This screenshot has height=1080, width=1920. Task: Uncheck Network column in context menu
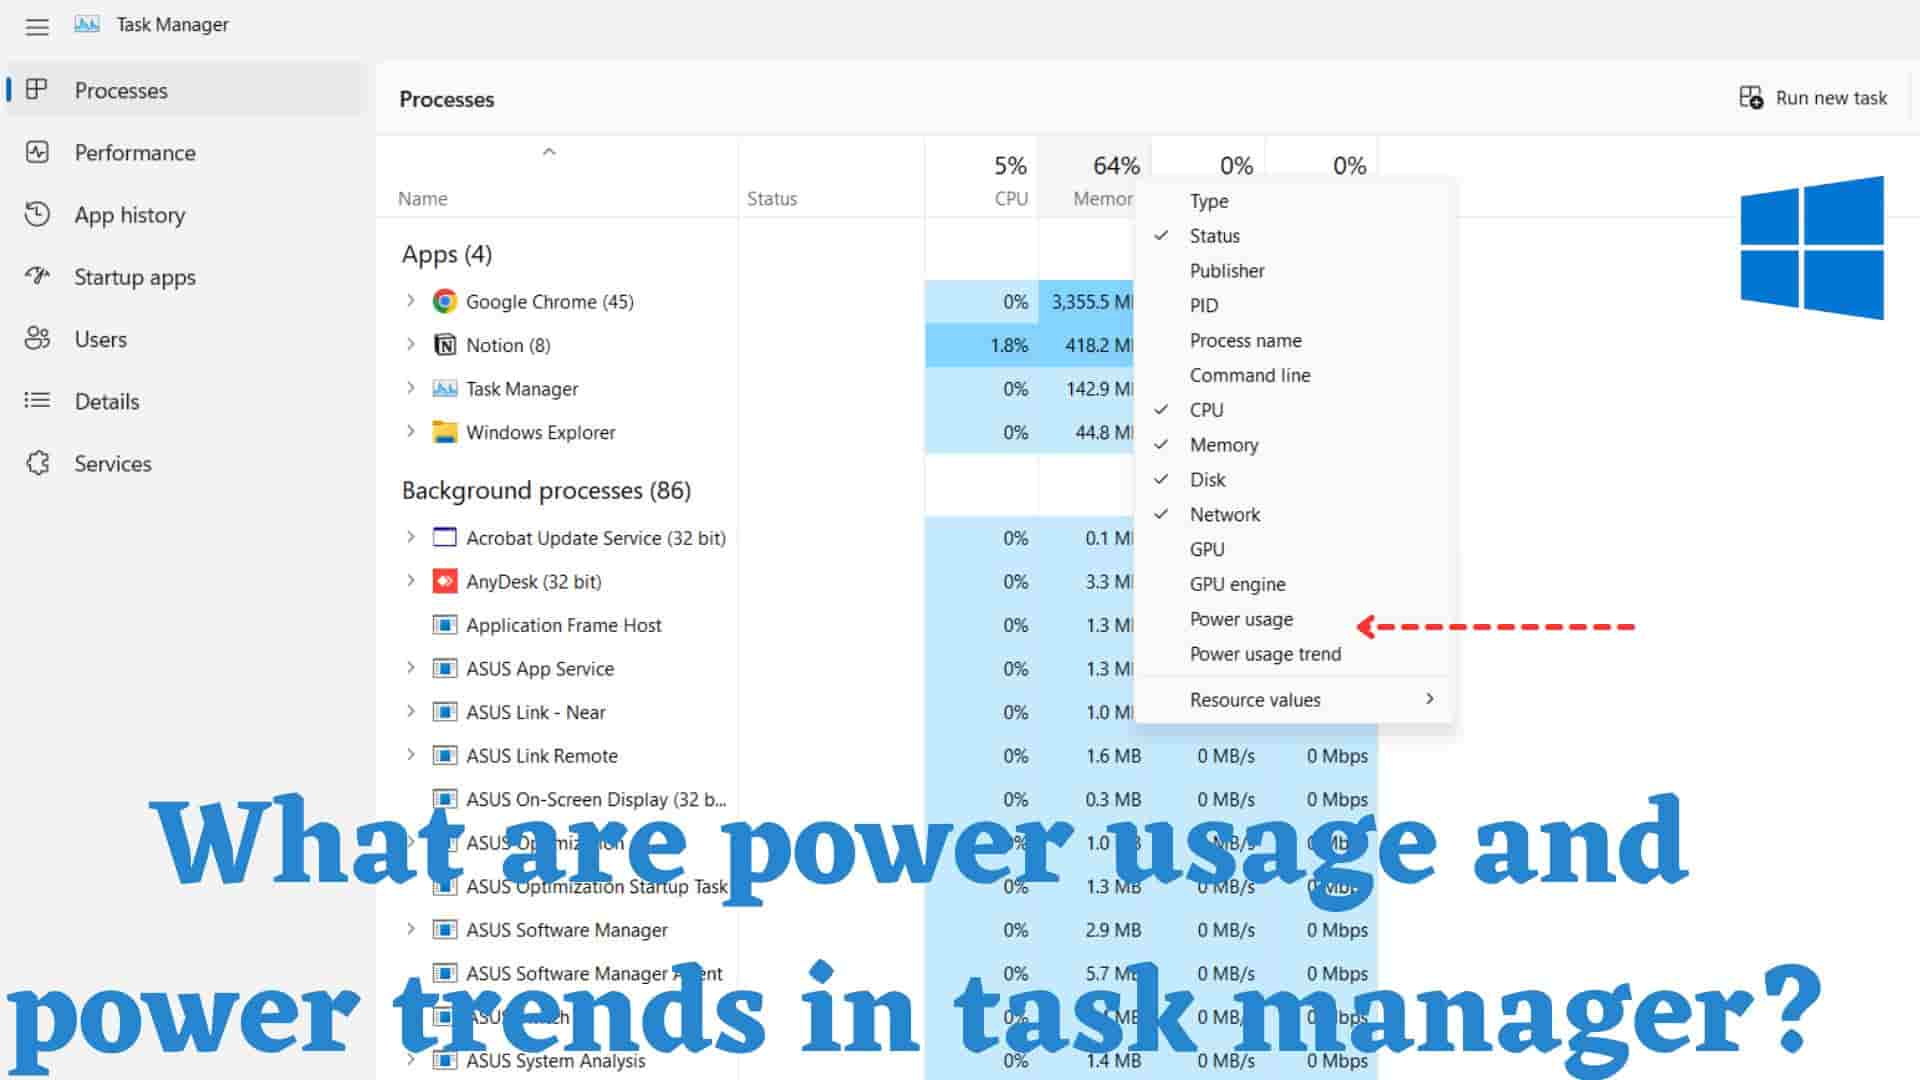1294,515
